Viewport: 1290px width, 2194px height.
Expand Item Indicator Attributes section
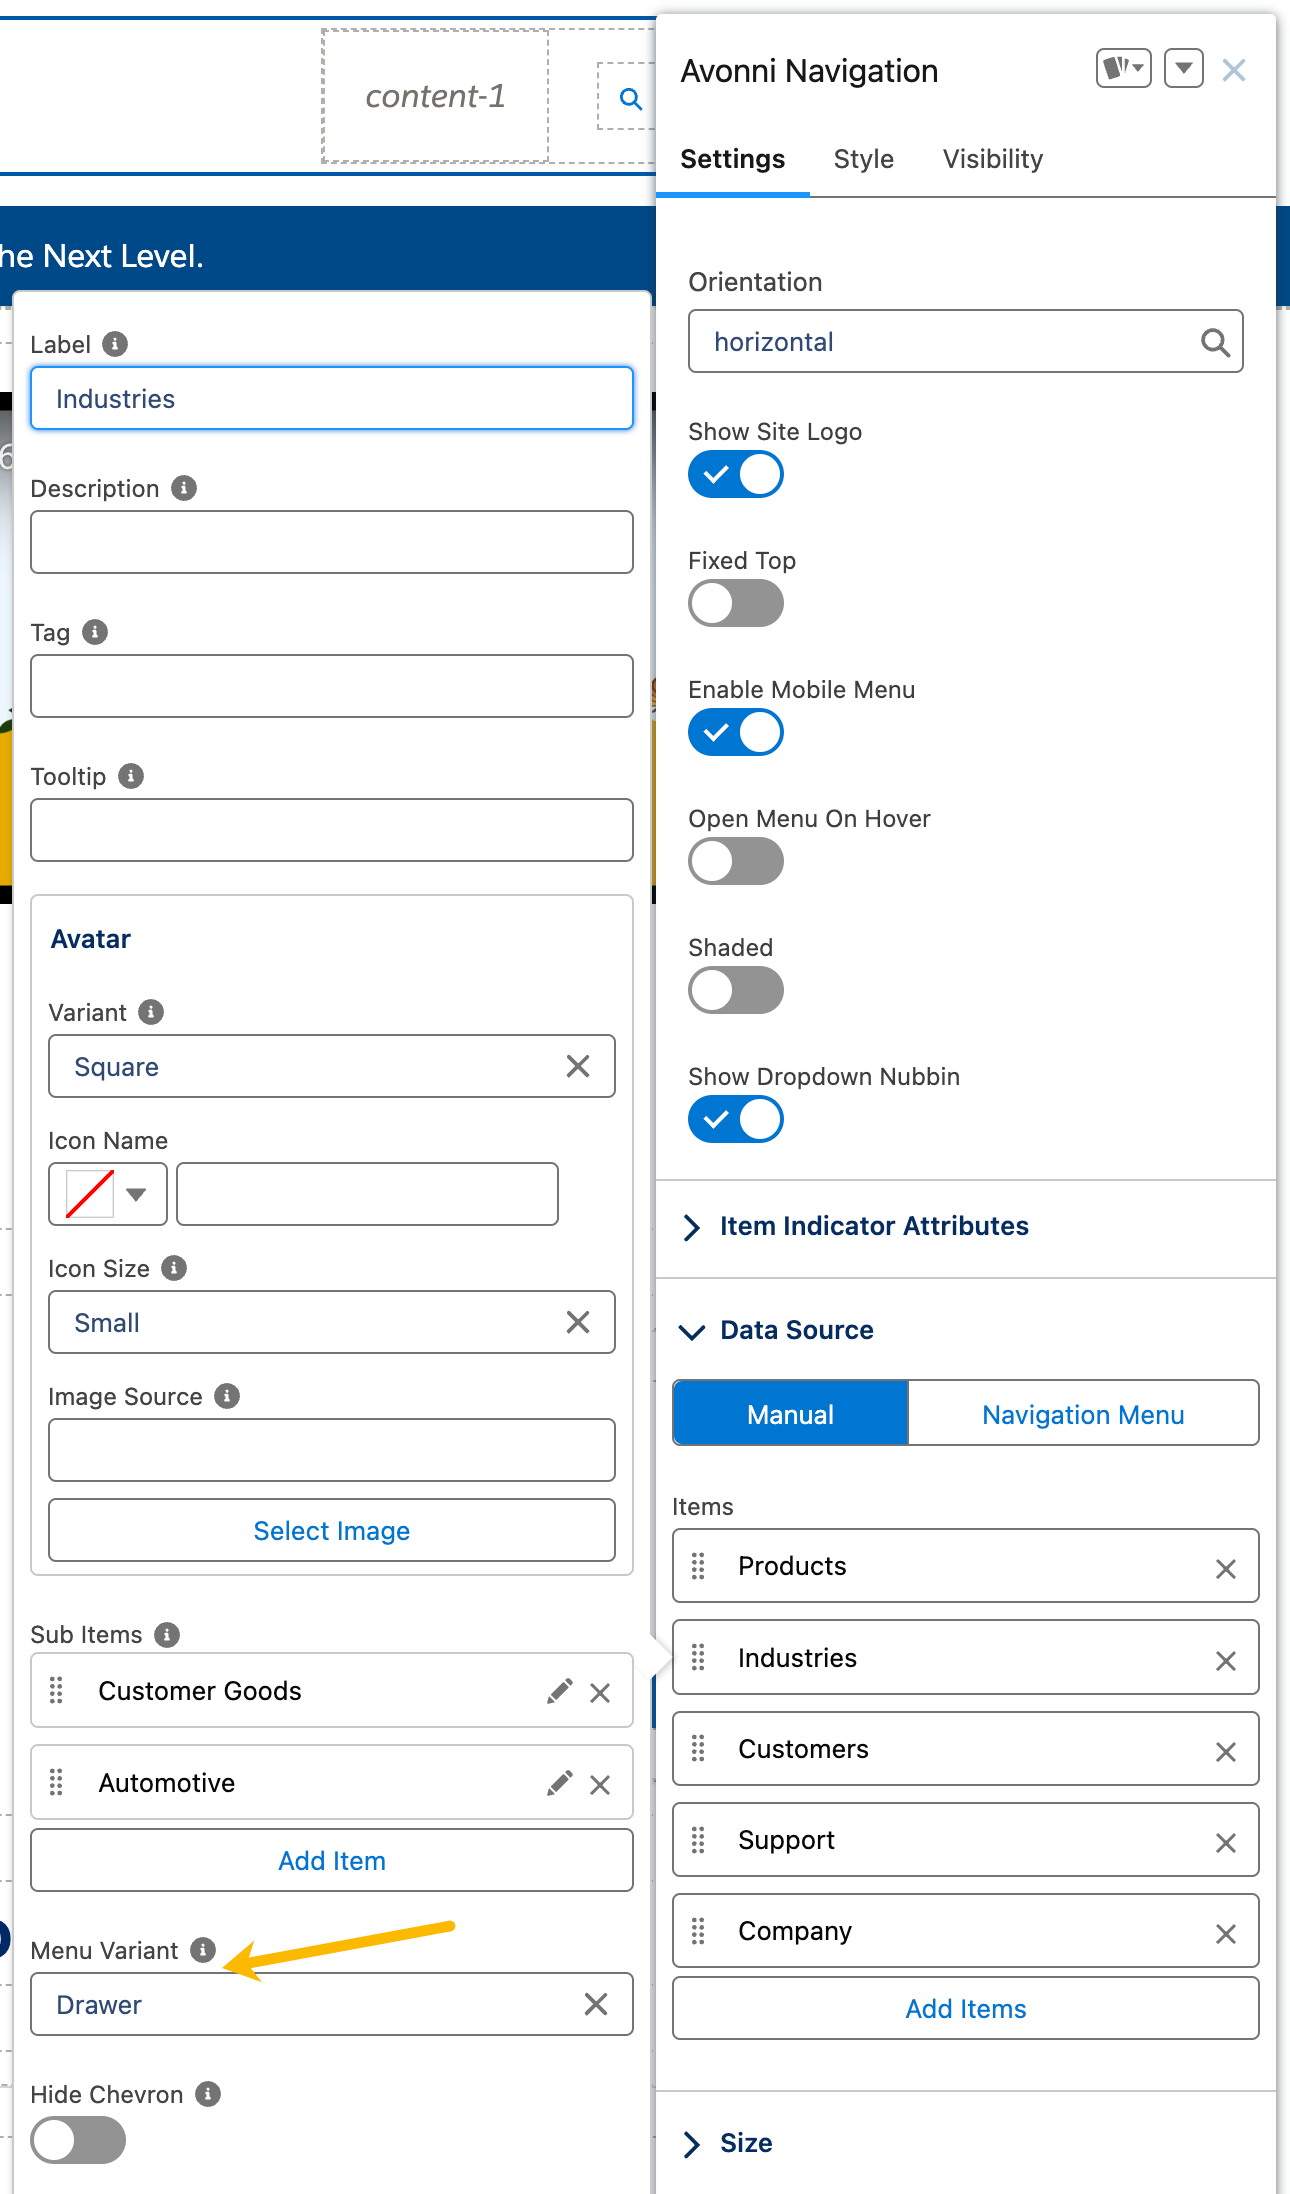point(873,1226)
